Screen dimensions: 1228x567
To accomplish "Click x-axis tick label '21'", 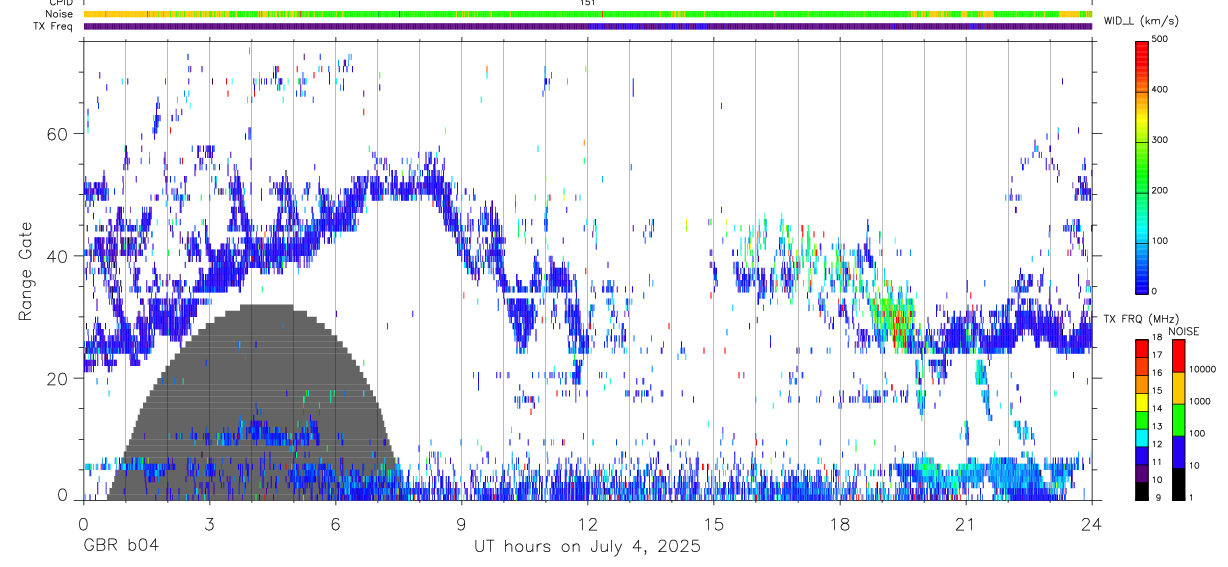I will (x=966, y=524).
